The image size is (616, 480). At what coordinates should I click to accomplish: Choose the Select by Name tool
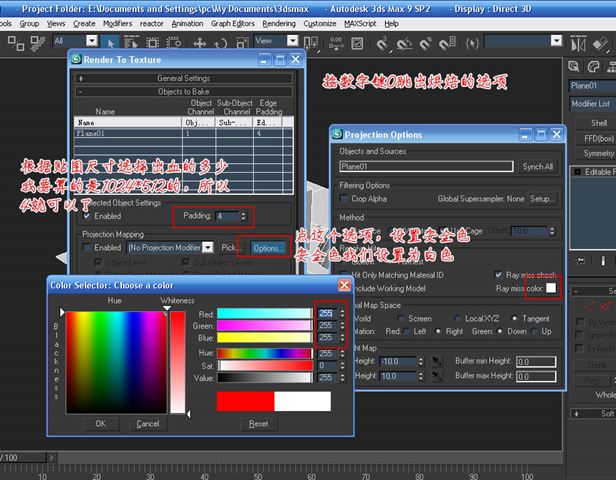[x=131, y=42]
